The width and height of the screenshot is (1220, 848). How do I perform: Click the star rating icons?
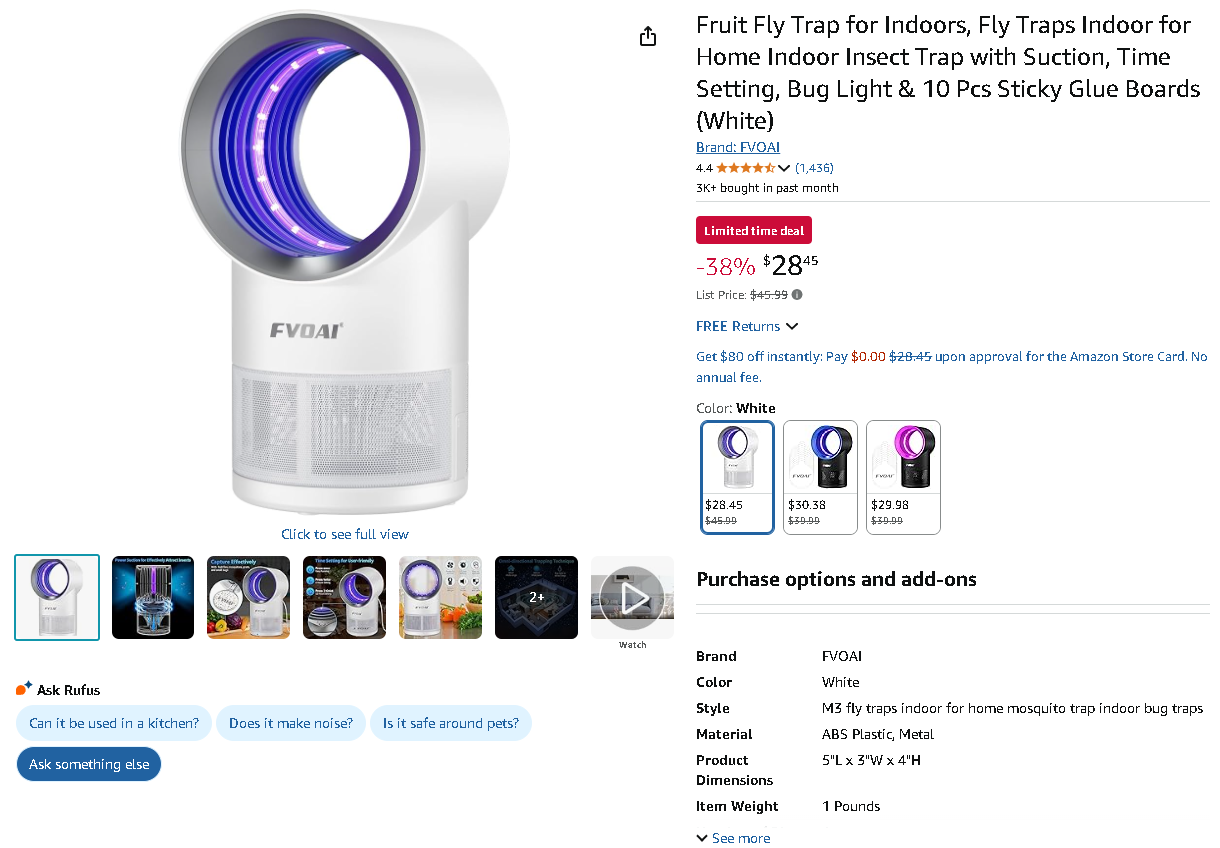[x=745, y=168]
